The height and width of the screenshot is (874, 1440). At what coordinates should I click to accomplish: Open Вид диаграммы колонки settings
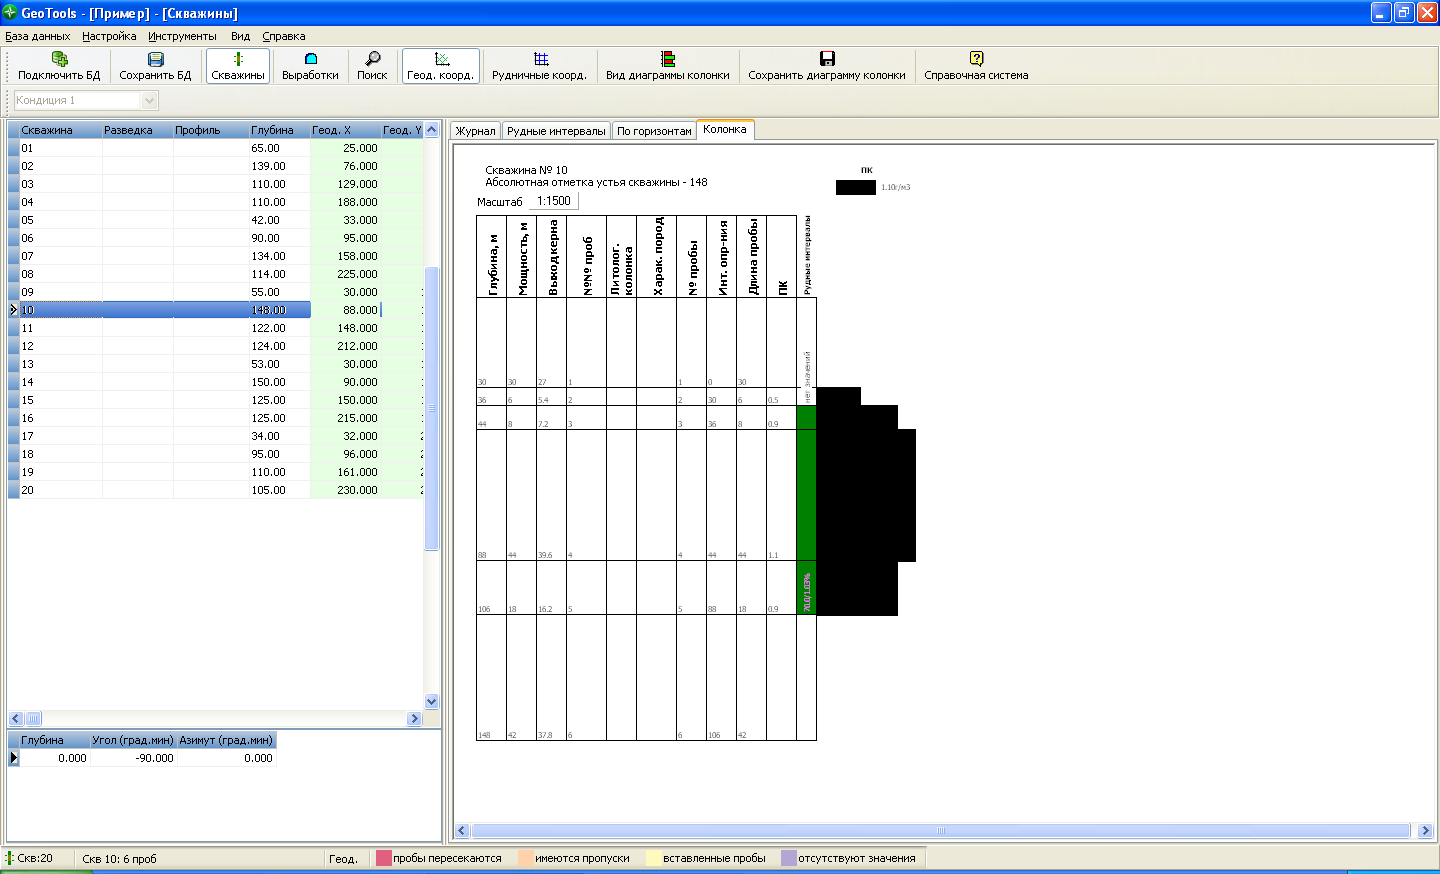point(668,66)
